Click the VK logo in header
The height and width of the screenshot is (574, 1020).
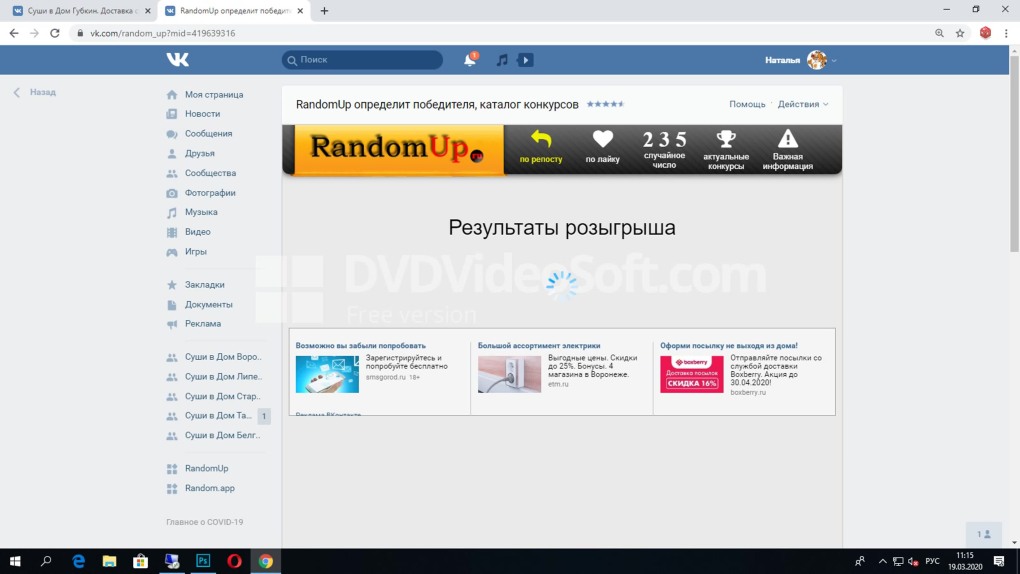177,59
